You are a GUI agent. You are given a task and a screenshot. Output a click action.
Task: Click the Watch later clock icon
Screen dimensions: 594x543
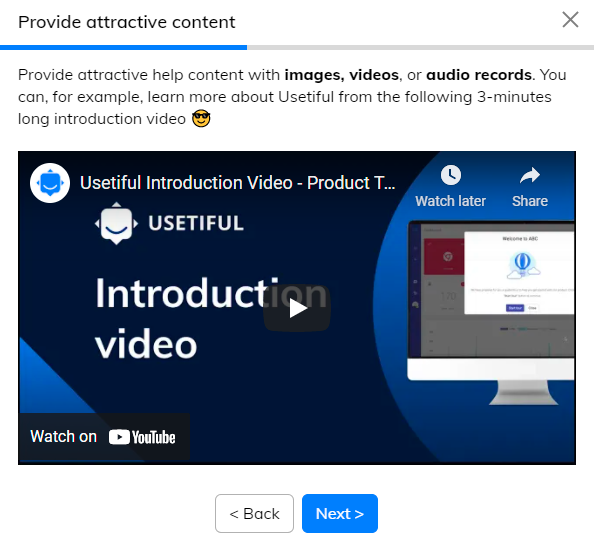(450, 175)
